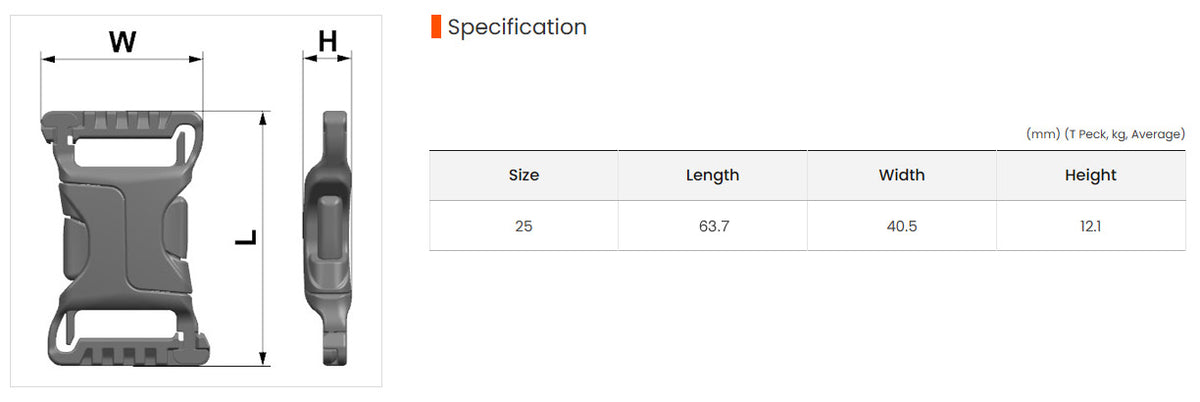This screenshot has width=1200, height=402.
Task: Click the L length dimension label
Action: click(246, 238)
